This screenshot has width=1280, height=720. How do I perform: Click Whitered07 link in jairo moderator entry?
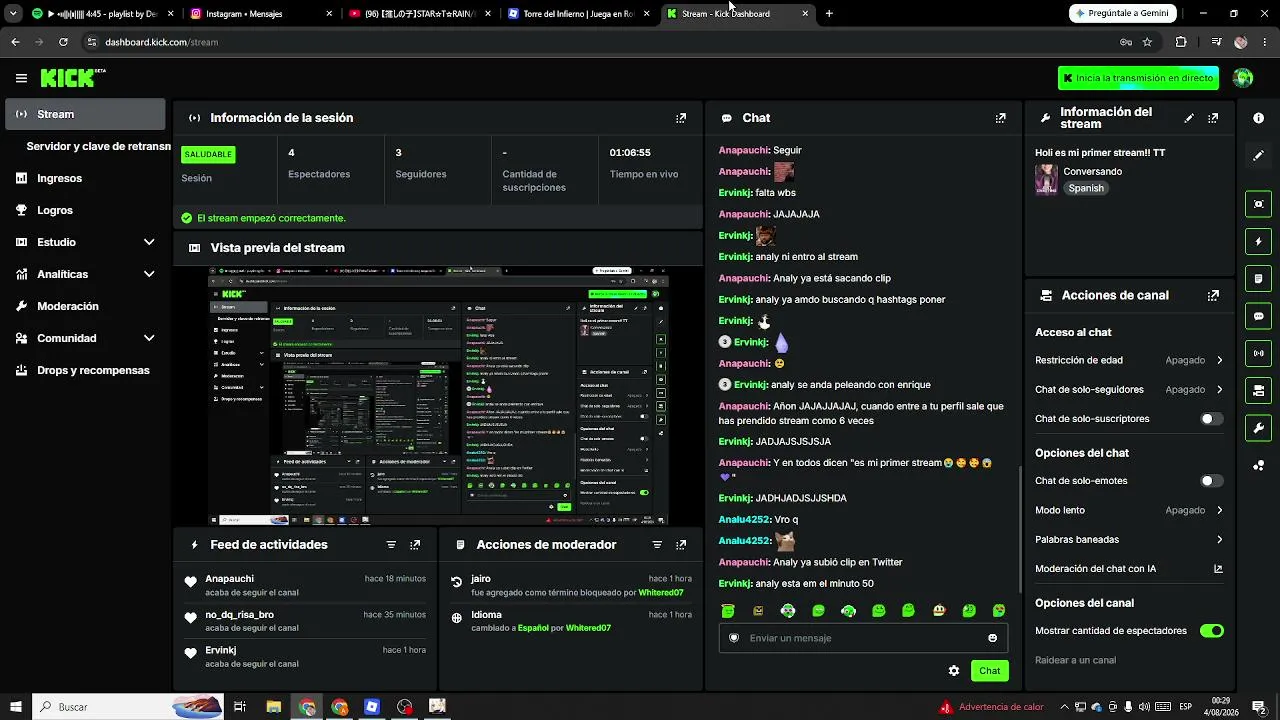pyautogui.click(x=660, y=593)
